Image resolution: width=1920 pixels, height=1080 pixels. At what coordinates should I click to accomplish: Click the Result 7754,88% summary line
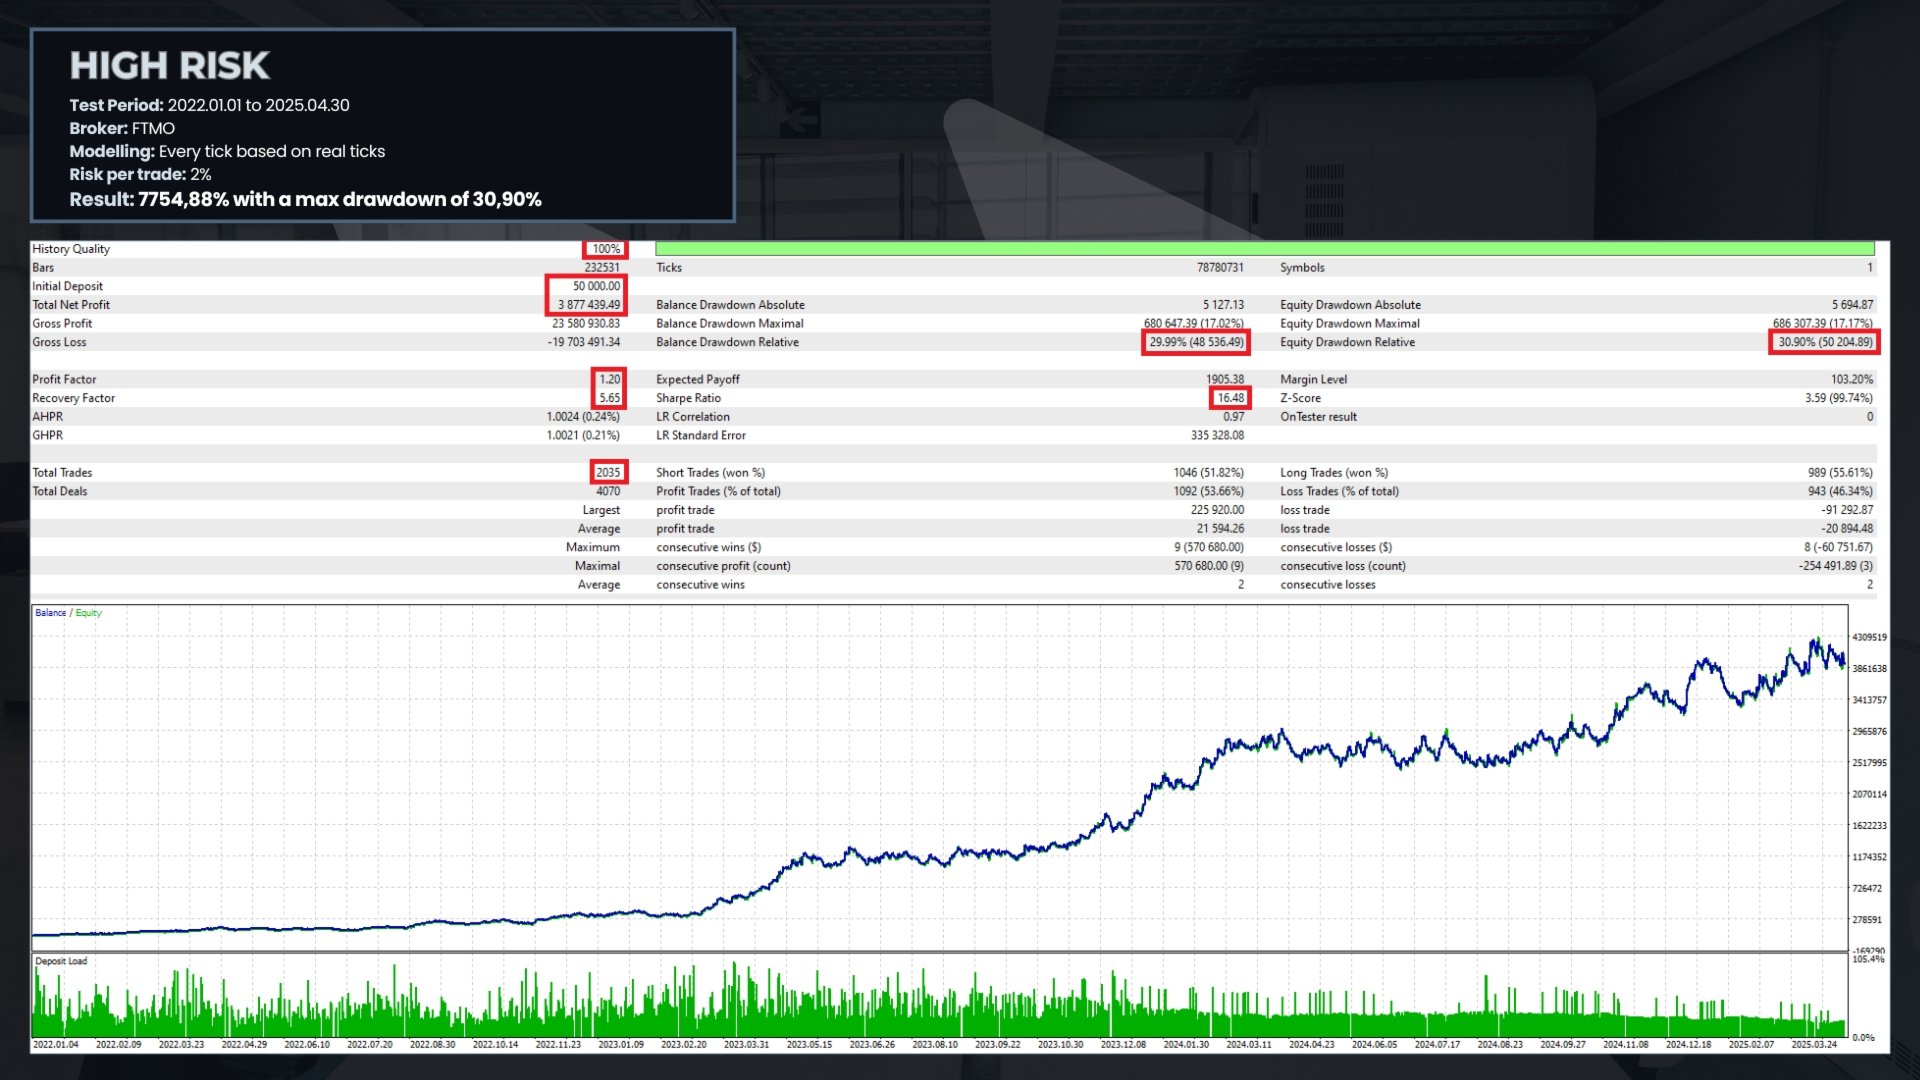305,199
